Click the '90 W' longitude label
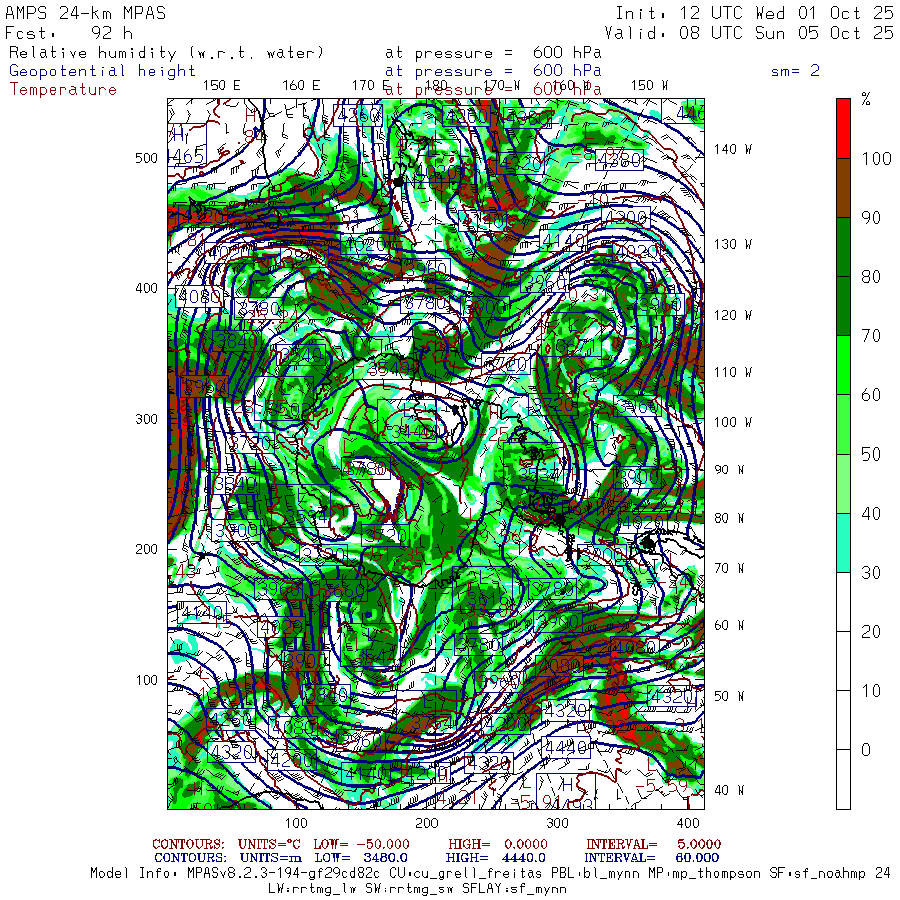This screenshot has height=900, width=900. tap(729, 470)
